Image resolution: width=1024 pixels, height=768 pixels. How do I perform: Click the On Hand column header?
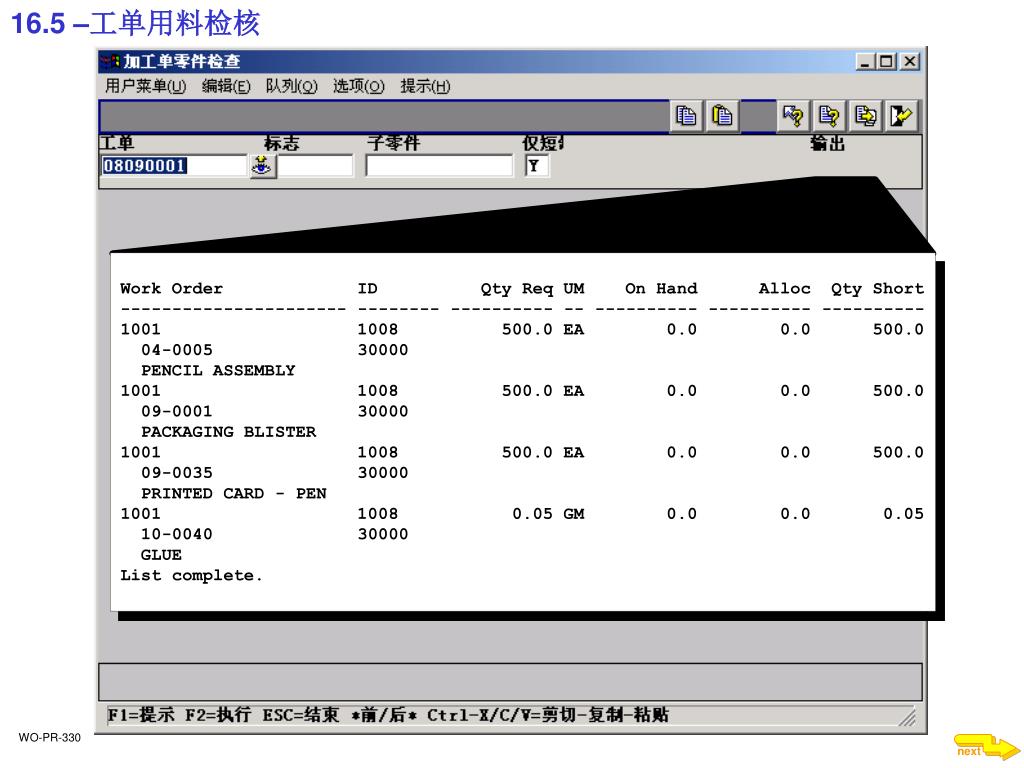(x=661, y=289)
